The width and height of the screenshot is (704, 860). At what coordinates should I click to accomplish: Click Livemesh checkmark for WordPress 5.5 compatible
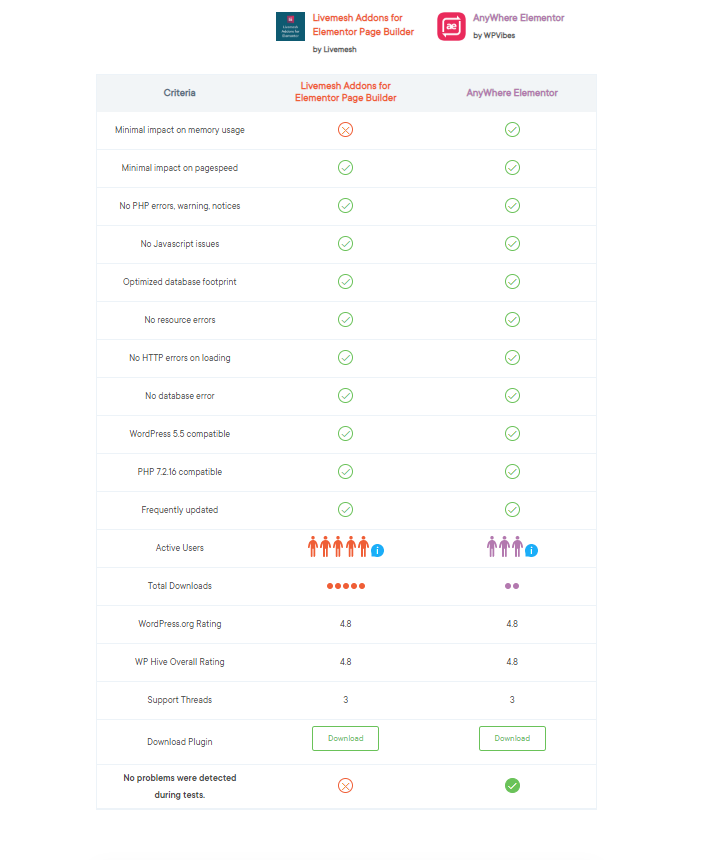tap(345, 434)
